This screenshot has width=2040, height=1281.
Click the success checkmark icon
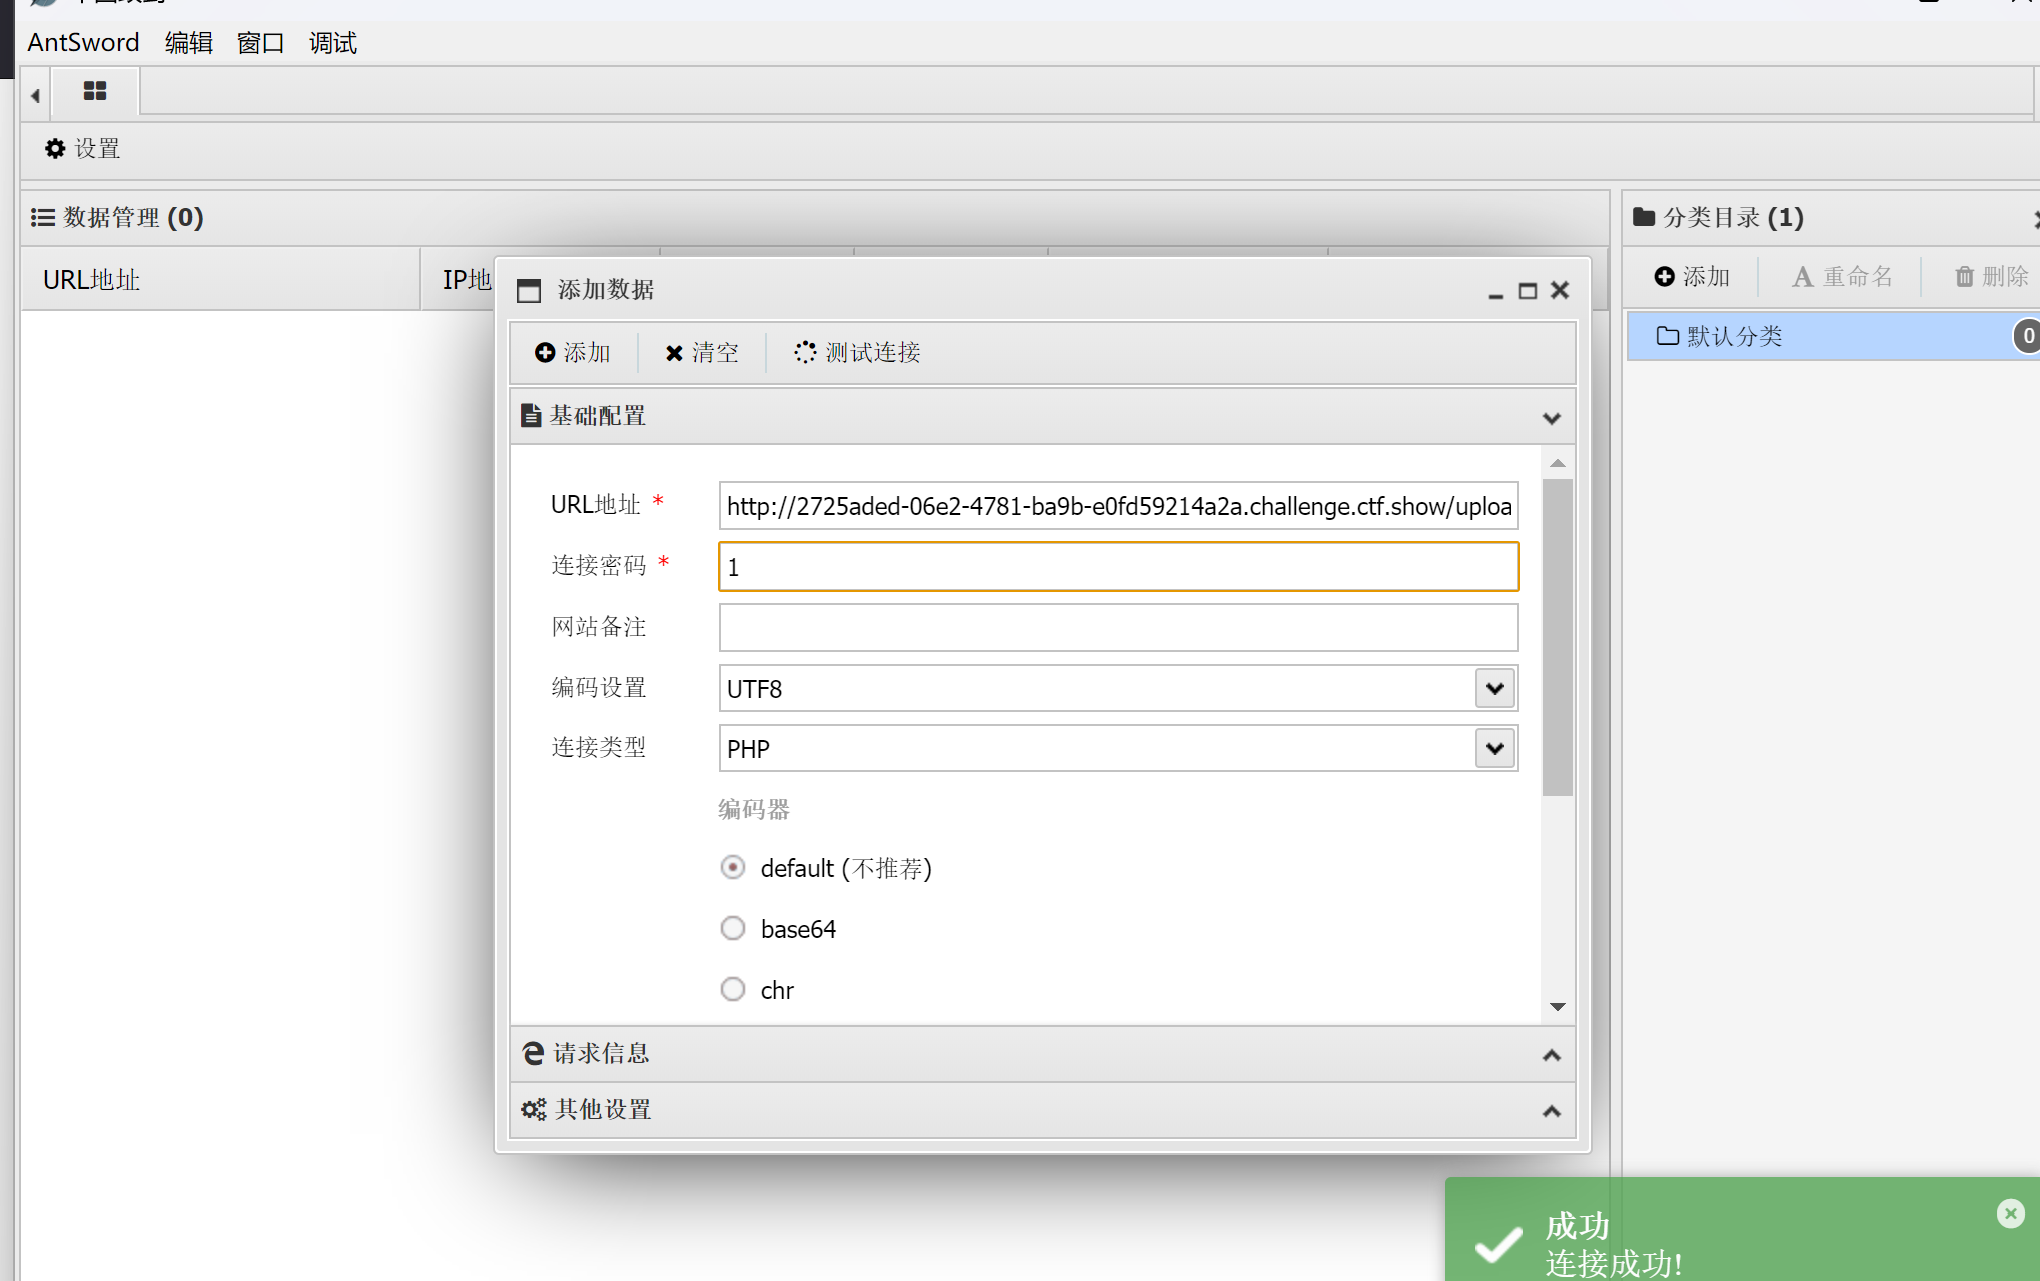tap(1498, 1245)
